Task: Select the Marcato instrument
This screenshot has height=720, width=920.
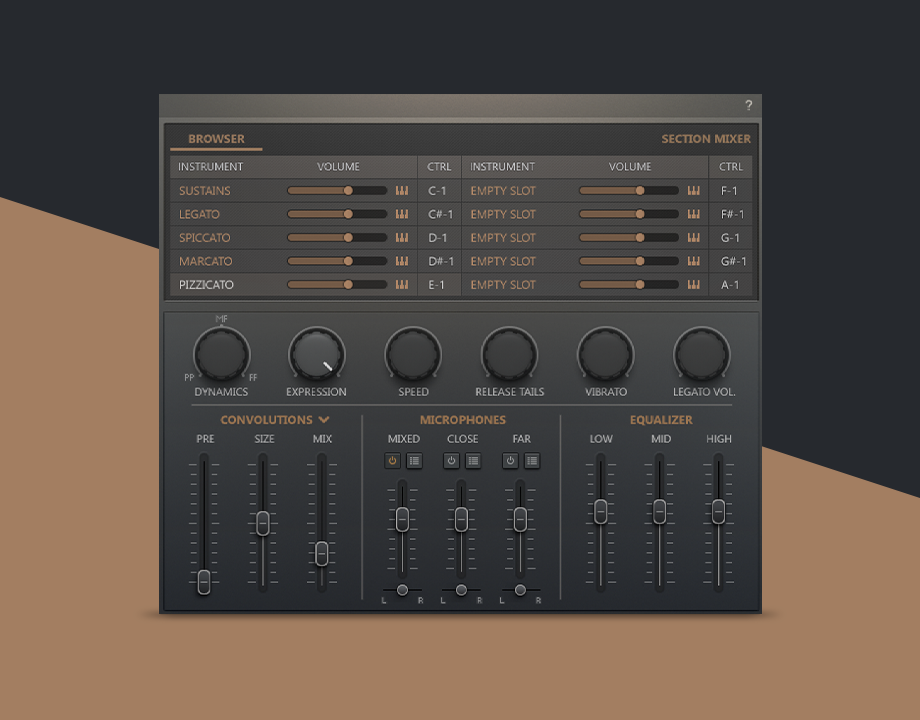Action: click(x=205, y=261)
